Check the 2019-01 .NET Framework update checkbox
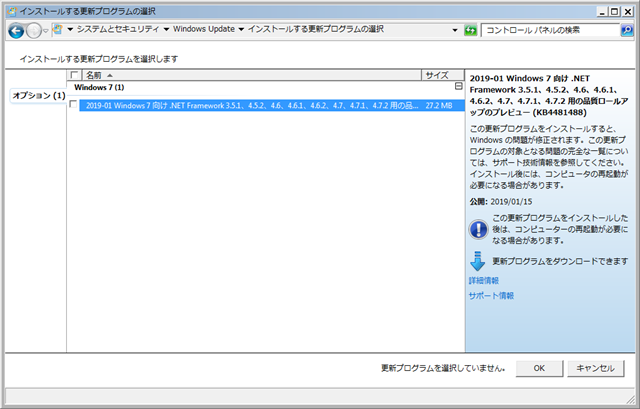 [x=73, y=104]
